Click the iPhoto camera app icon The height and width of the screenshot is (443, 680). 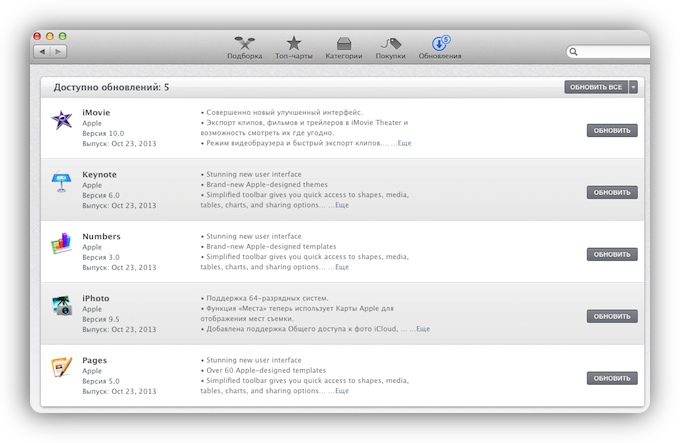point(62,305)
